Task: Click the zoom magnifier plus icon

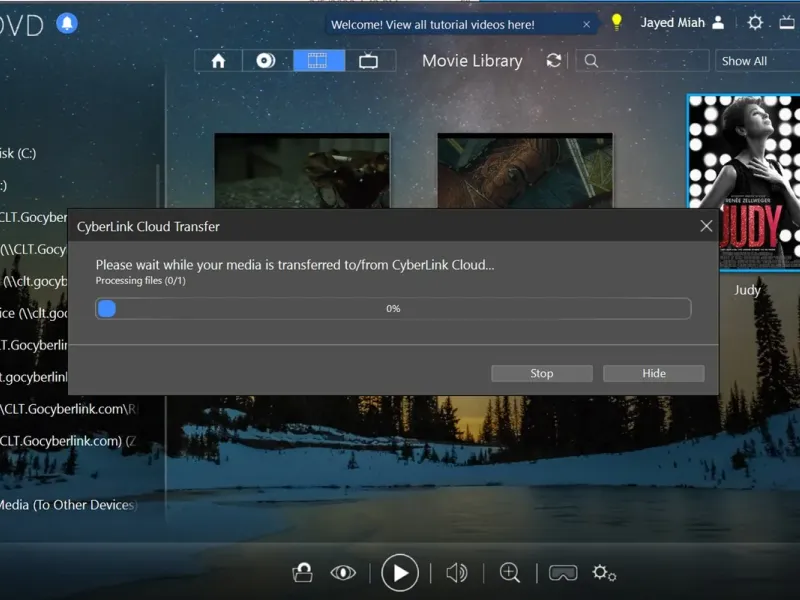Action: [510, 573]
